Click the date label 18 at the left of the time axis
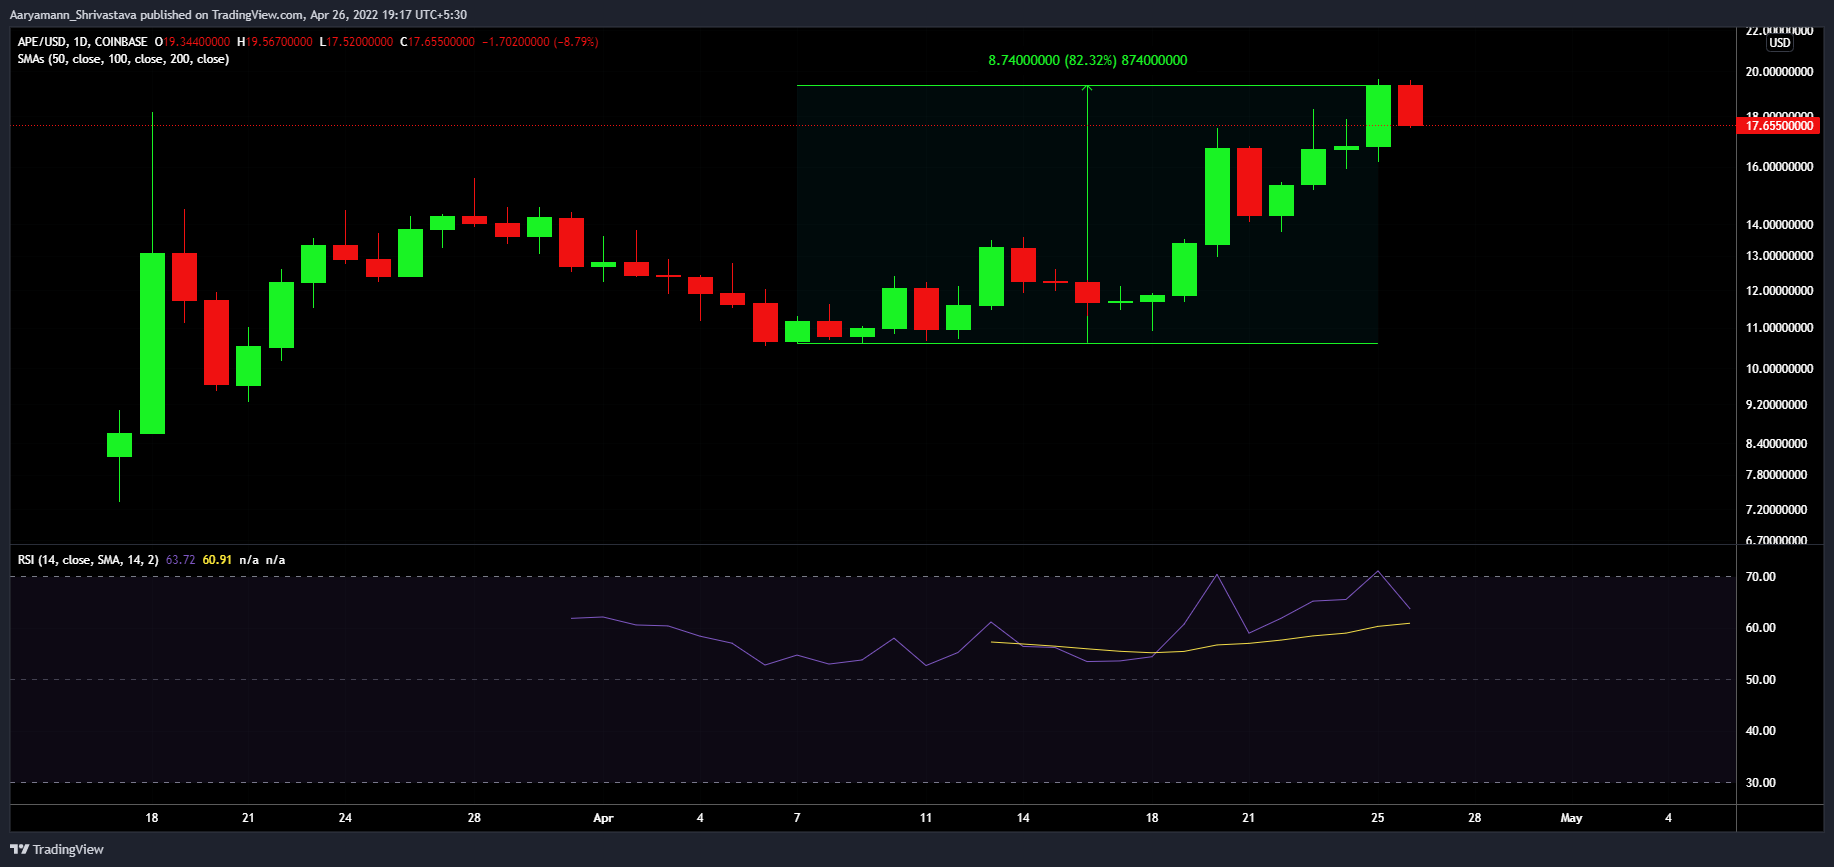1834x867 pixels. coord(152,818)
